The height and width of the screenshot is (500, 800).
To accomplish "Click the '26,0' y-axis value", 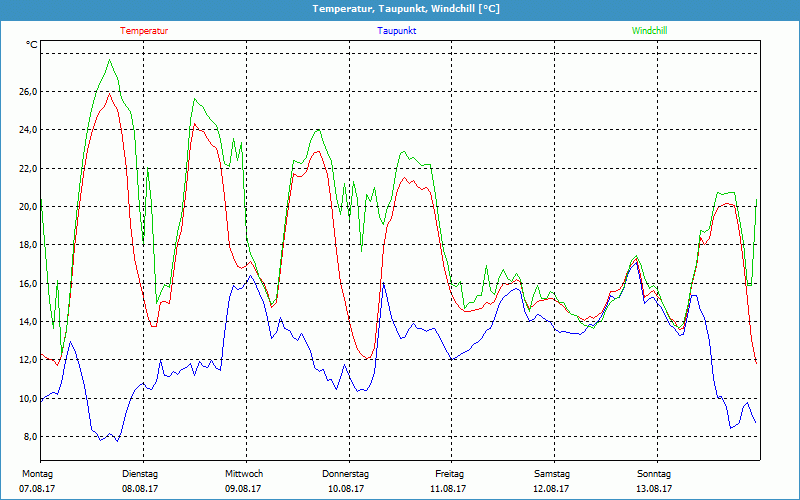I will pyautogui.click(x=28, y=92).
